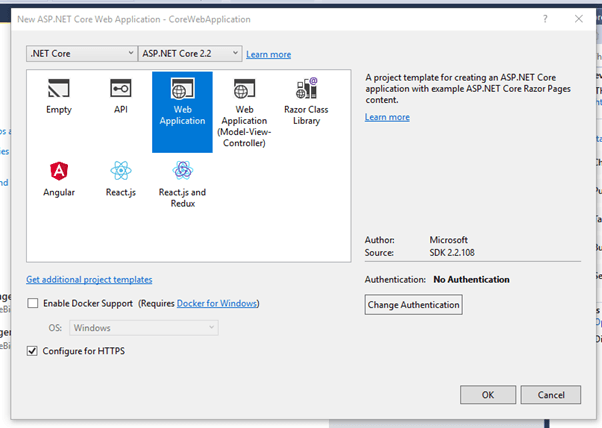
Task: Click the SDK 2.2.108 source value
Action: (x=452, y=253)
